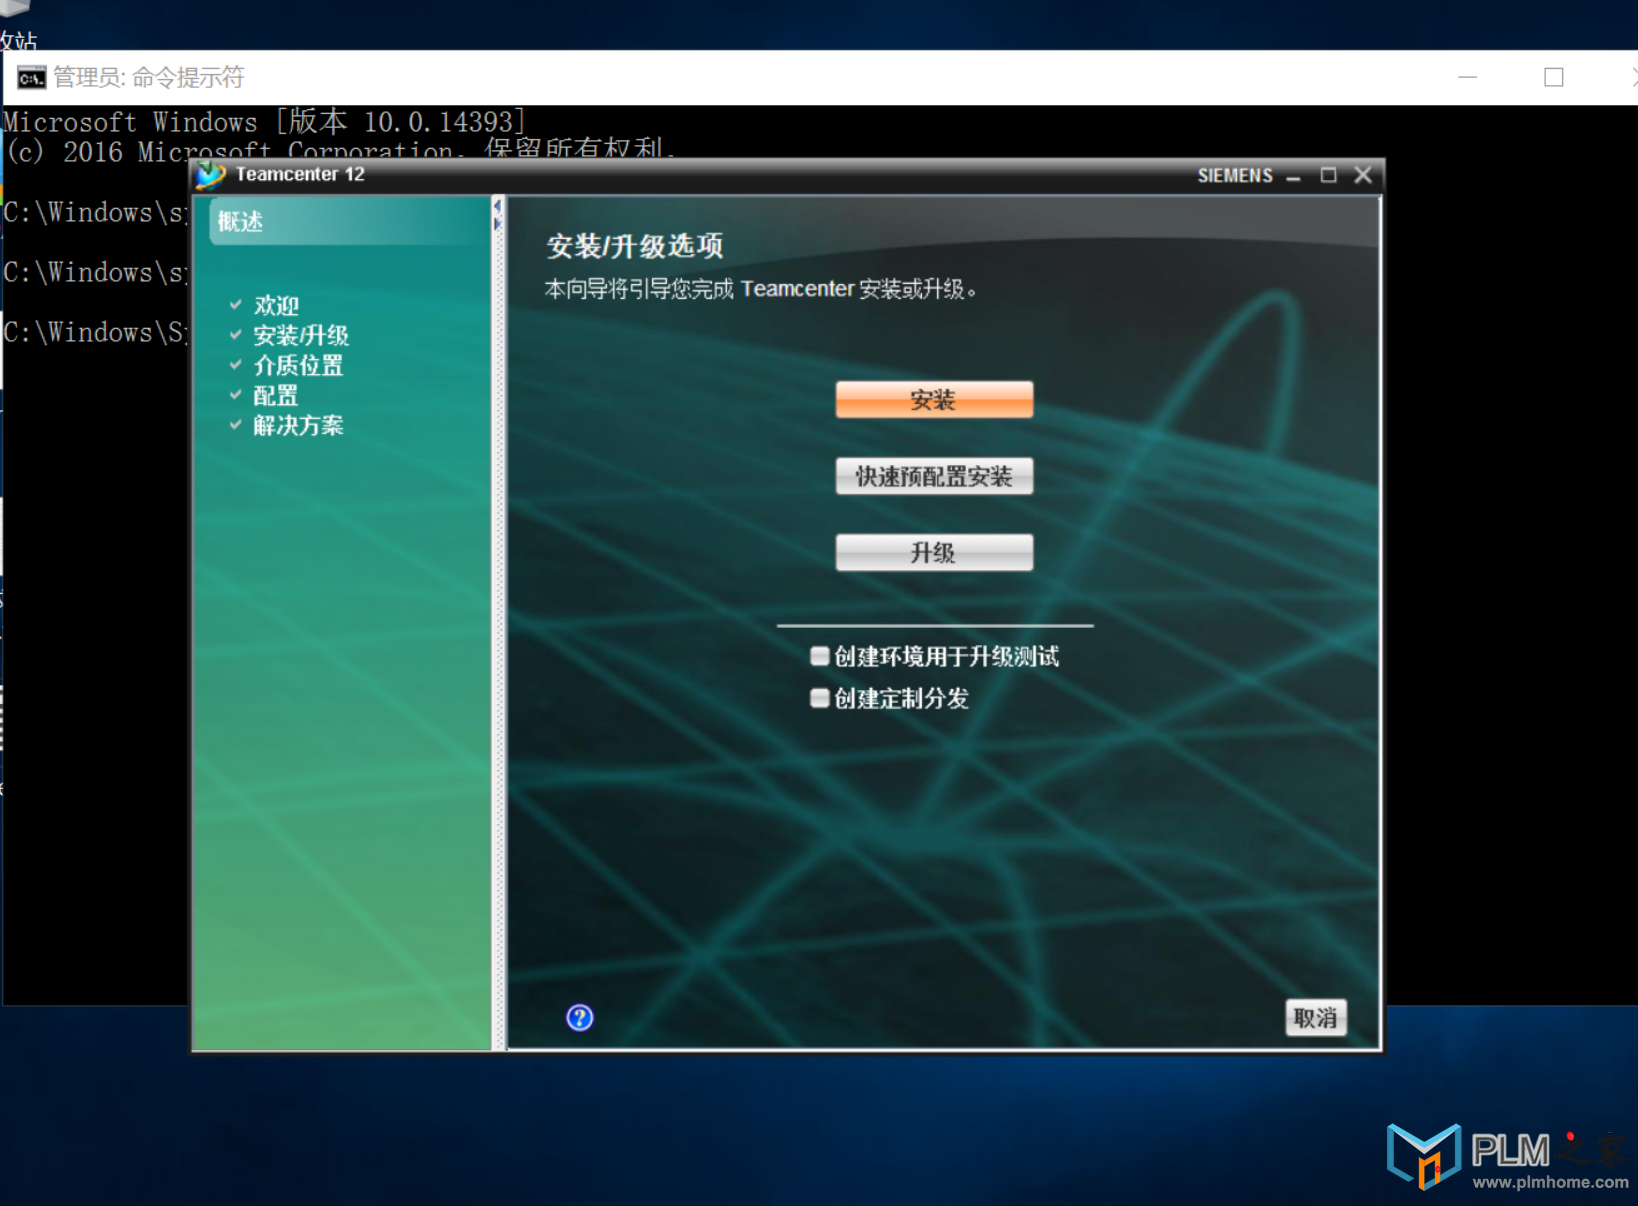
Task: Choose 快速预配置安装 quick preconfigured install
Action: point(934,476)
